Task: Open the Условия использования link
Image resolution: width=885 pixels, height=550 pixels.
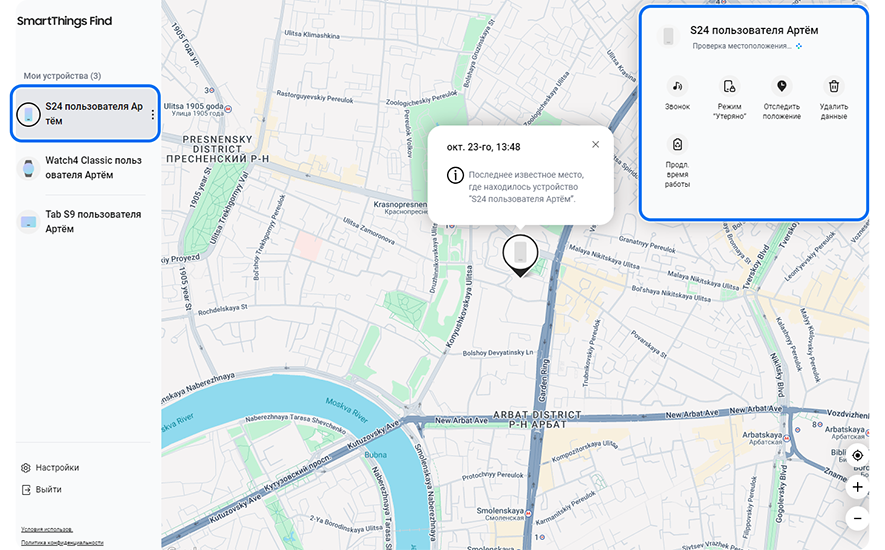Action: click(47, 529)
